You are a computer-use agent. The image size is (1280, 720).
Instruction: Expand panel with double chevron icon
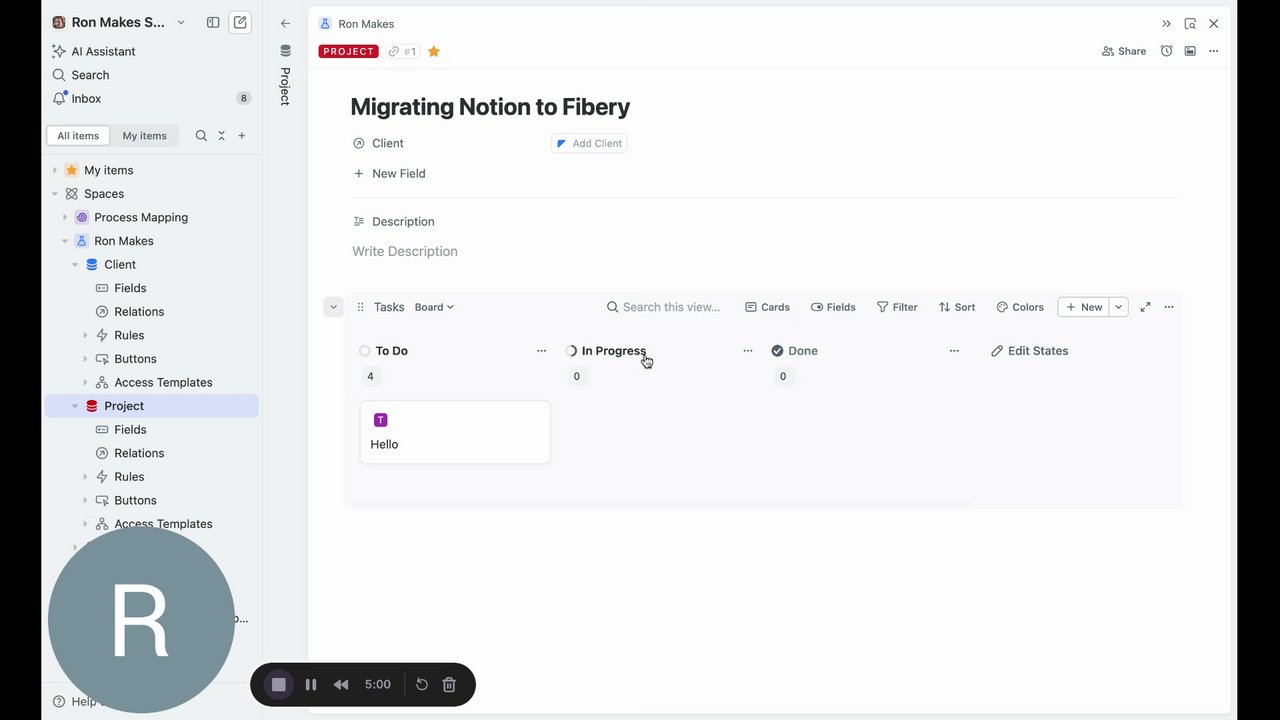click(1166, 23)
